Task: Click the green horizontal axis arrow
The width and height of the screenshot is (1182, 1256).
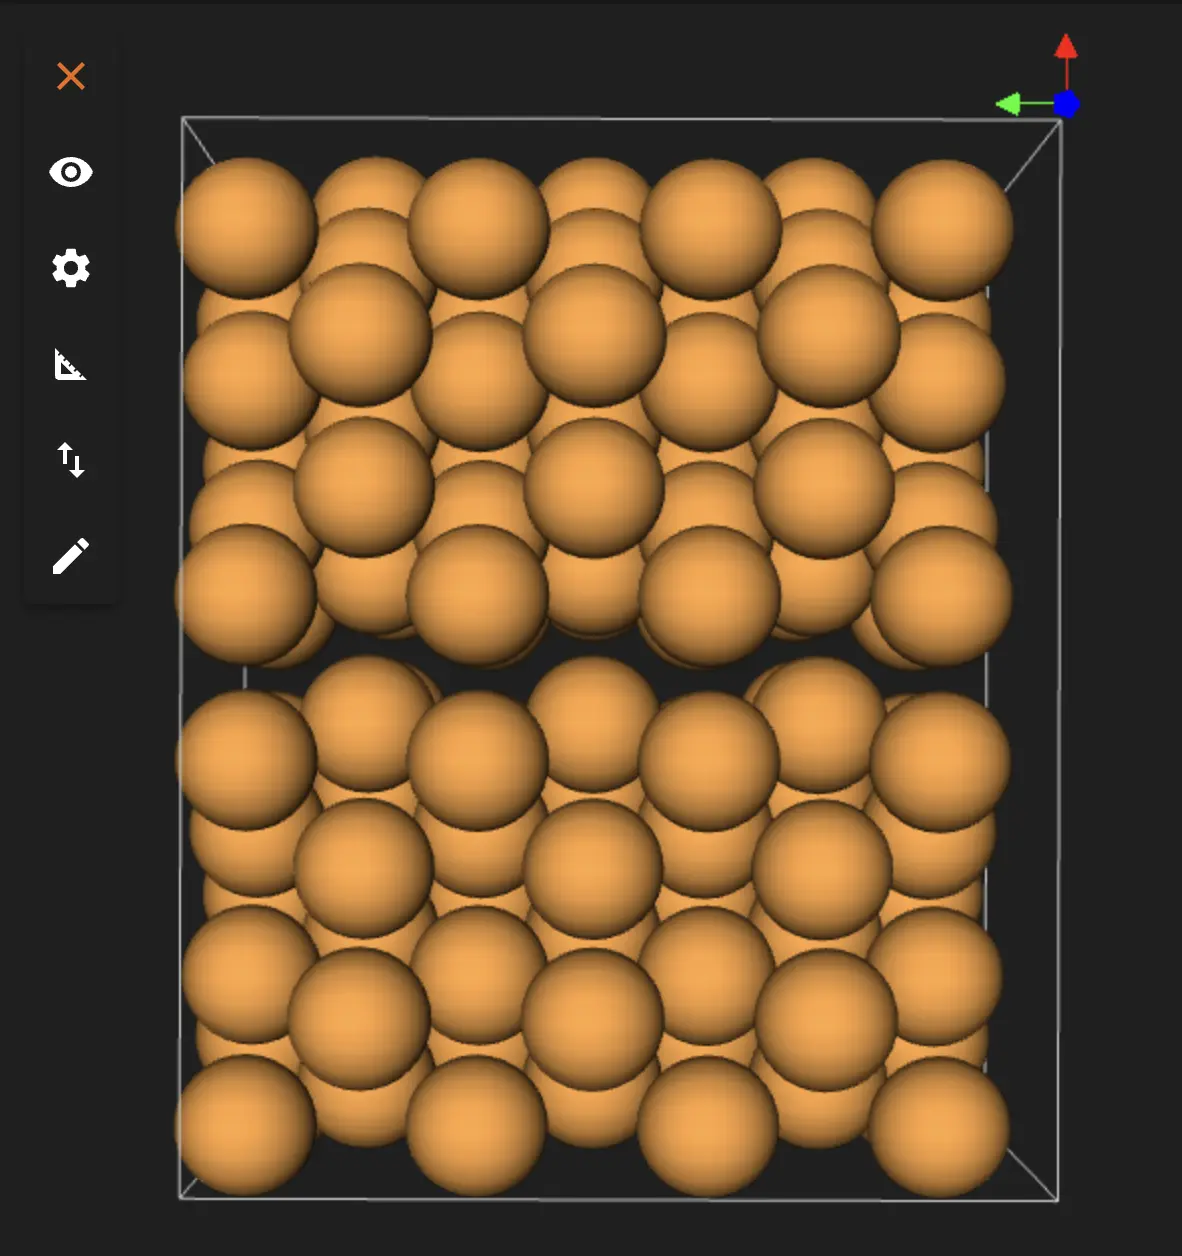Action: point(1010,104)
